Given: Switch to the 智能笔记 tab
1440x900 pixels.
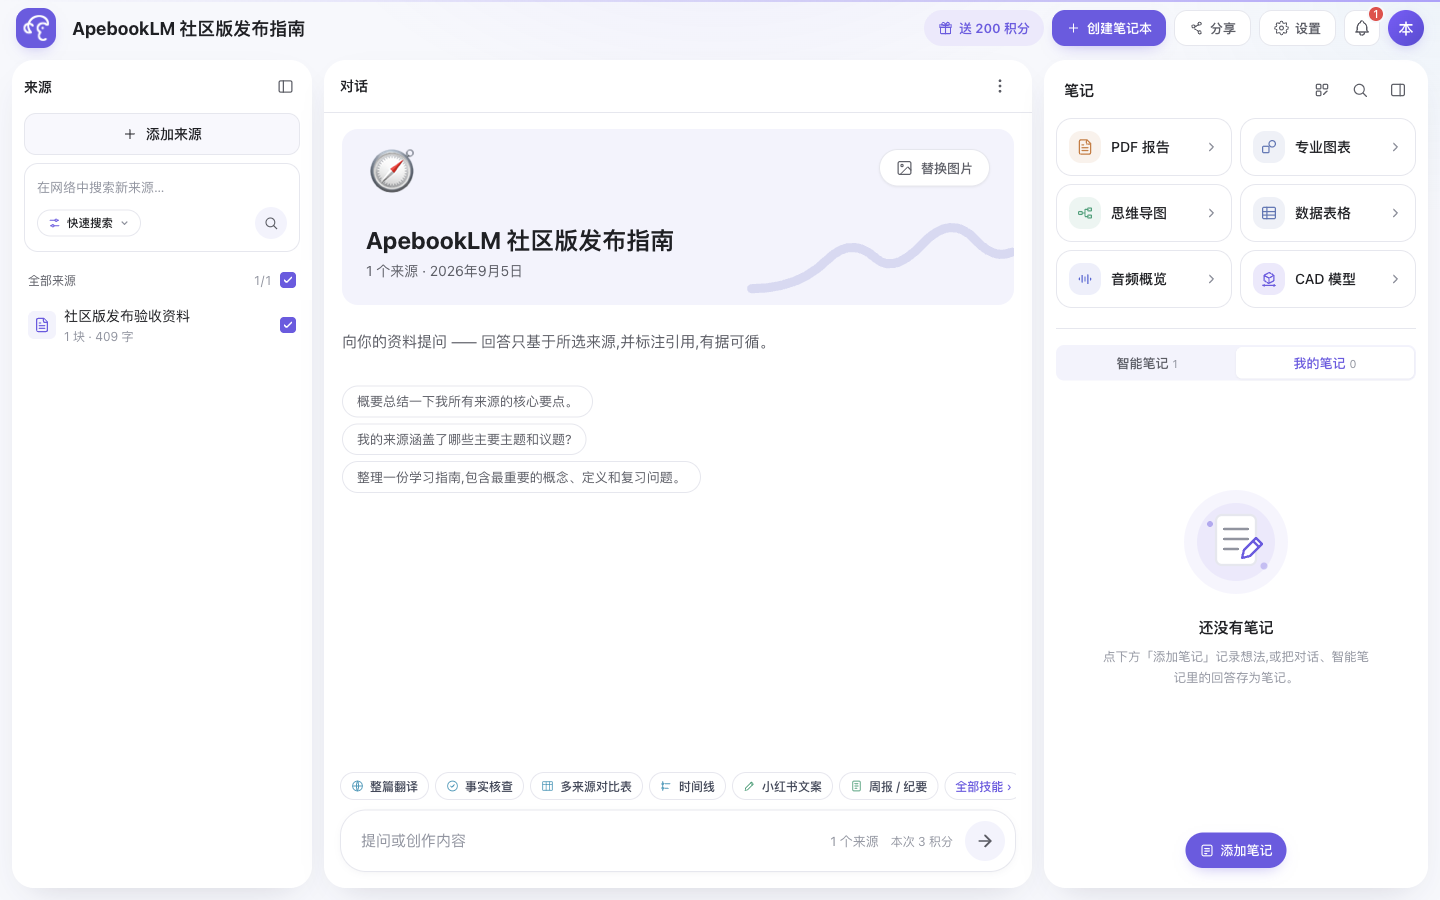Looking at the screenshot, I should (1146, 363).
